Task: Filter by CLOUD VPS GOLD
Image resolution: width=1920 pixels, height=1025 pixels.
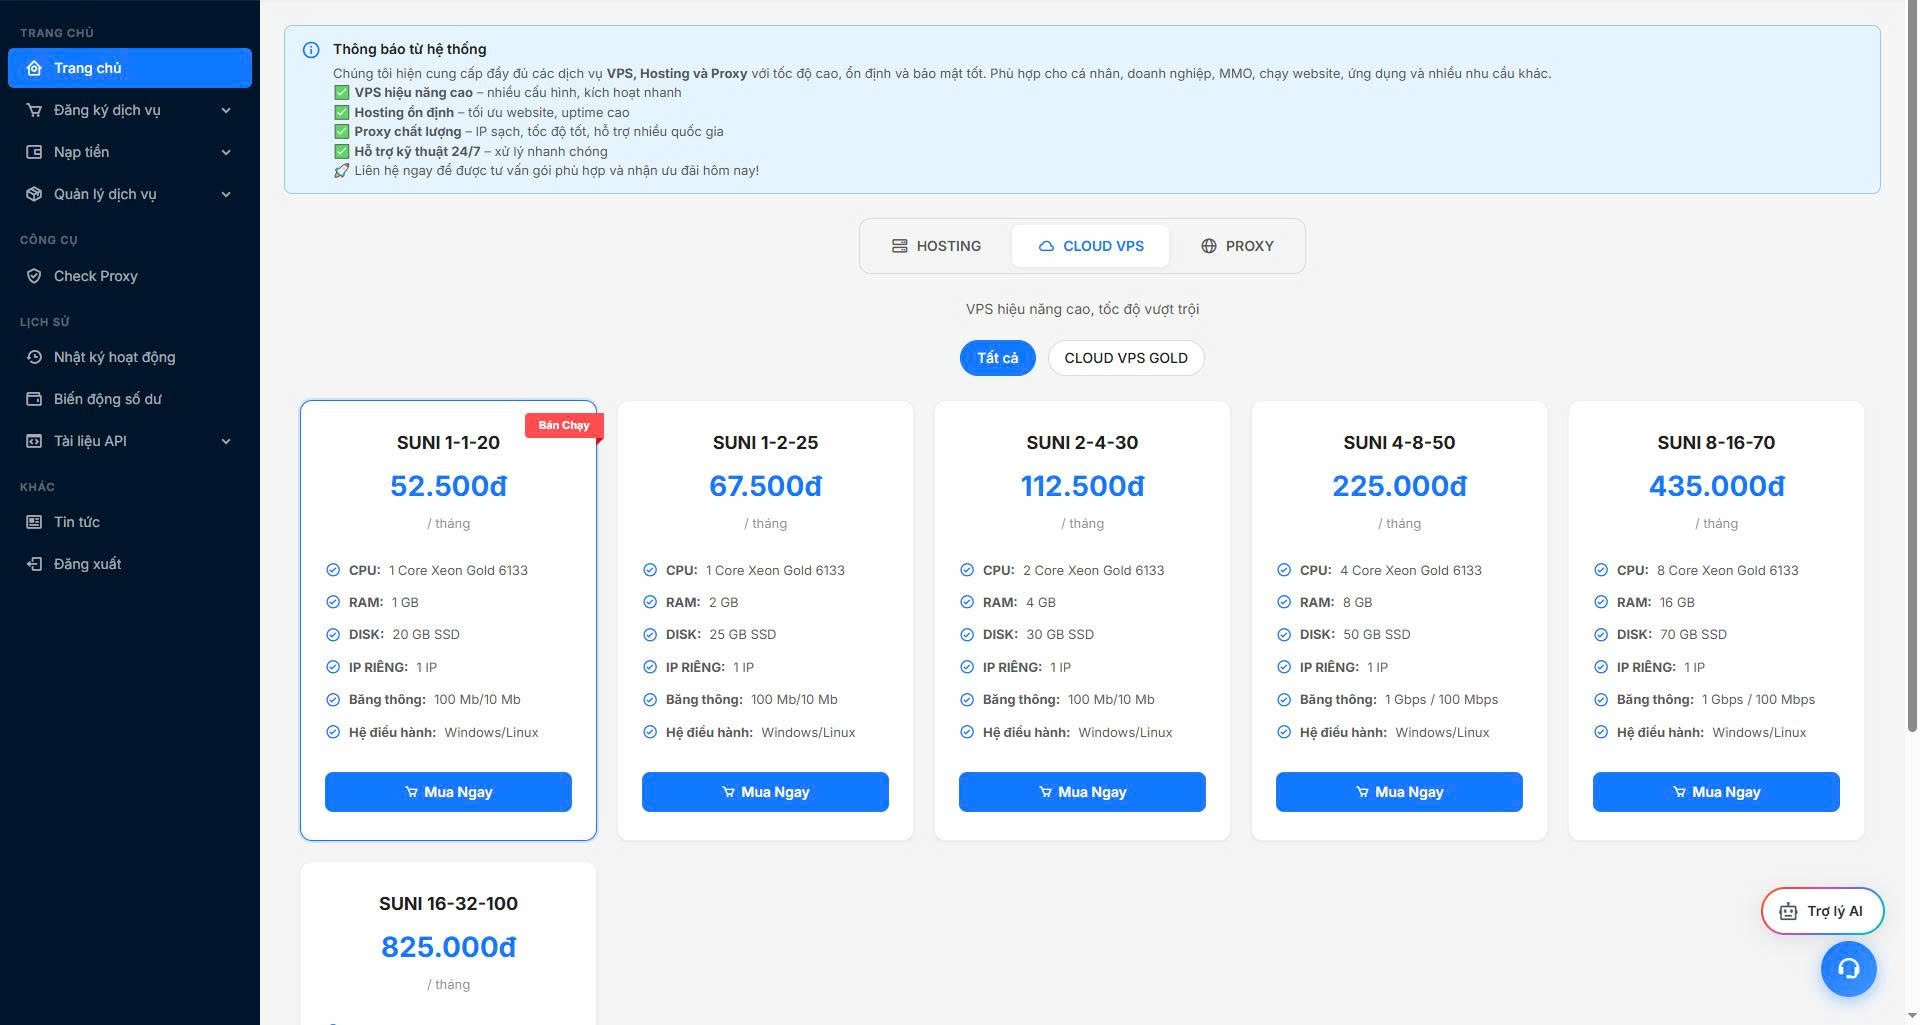Action: pos(1126,358)
